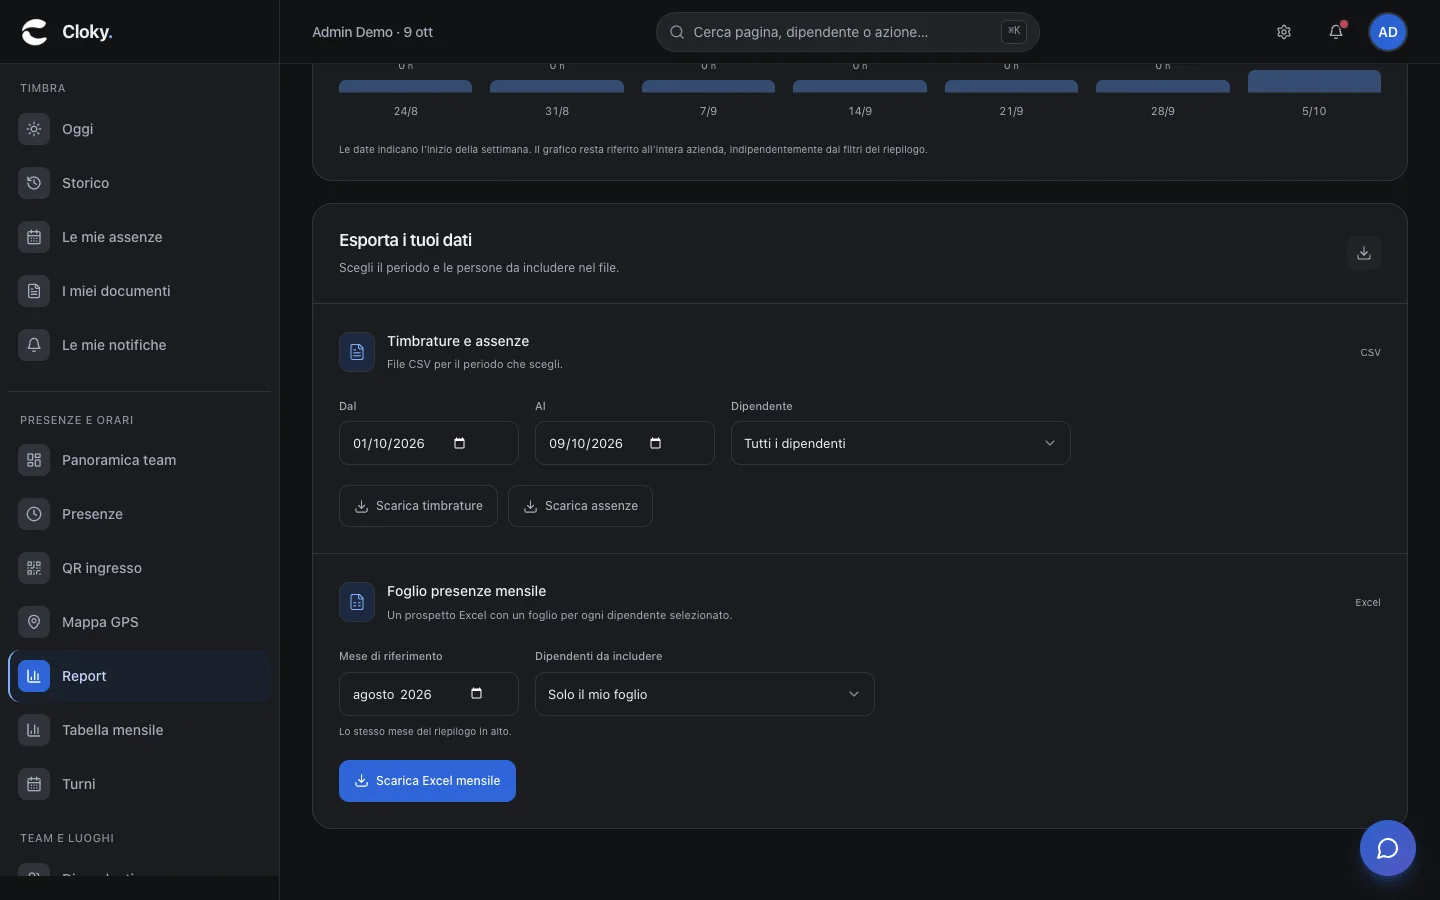
Task: Click the Admin Demo · 9 ott text
Action: tap(372, 32)
